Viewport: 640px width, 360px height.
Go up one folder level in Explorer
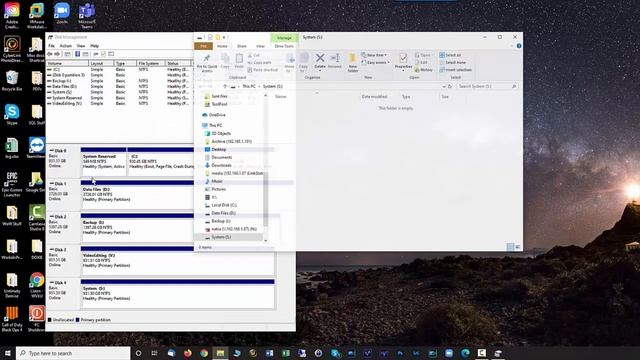(225, 87)
